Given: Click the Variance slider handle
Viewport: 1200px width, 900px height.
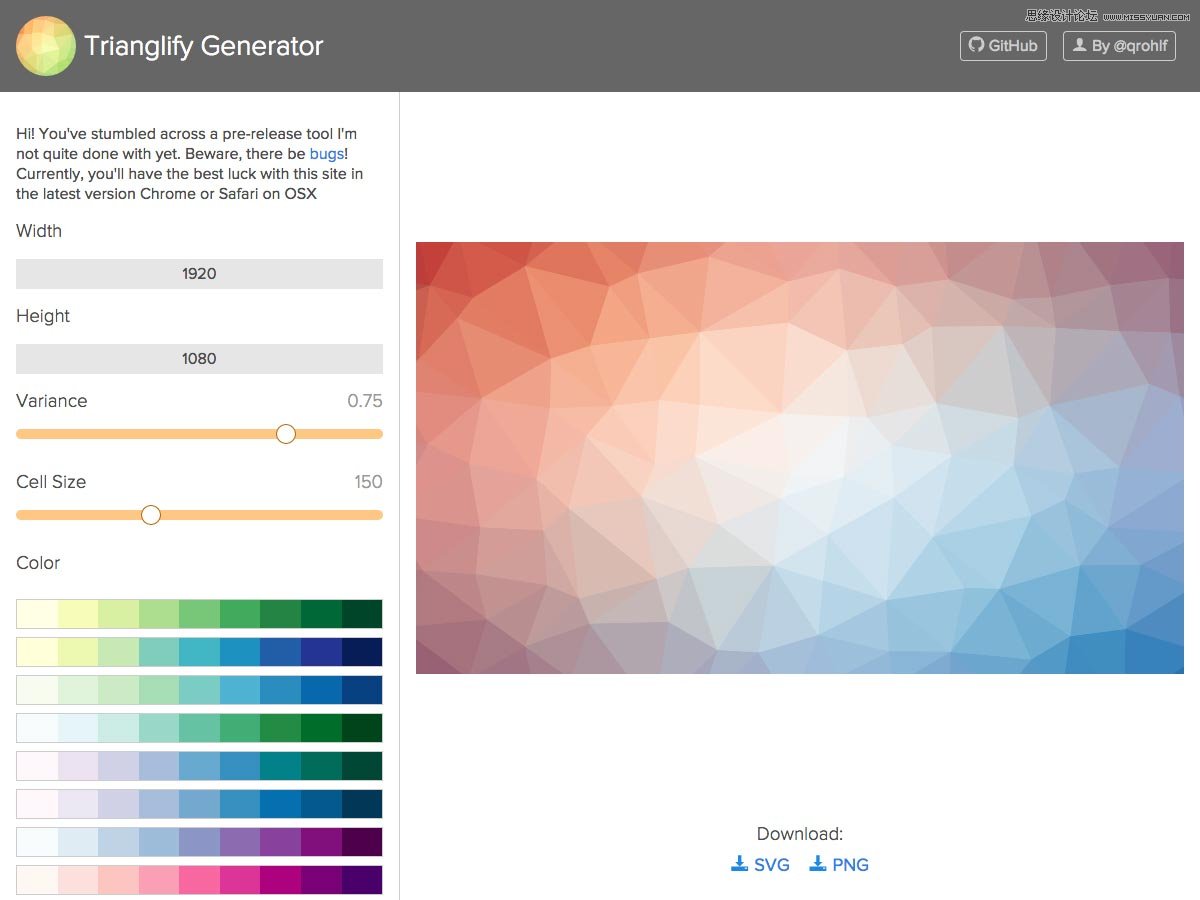Looking at the screenshot, I should click(286, 434).
